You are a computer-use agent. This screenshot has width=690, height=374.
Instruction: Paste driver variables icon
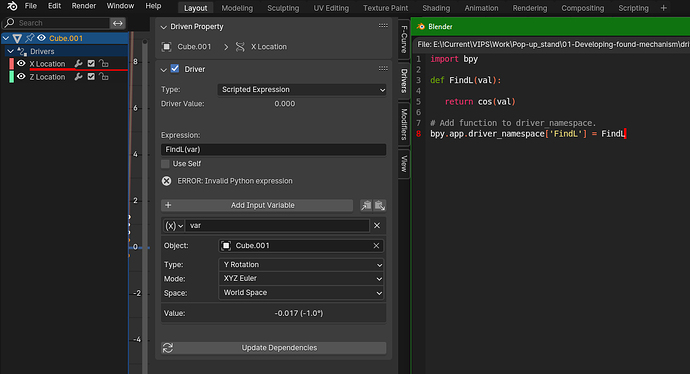[379, 205]
